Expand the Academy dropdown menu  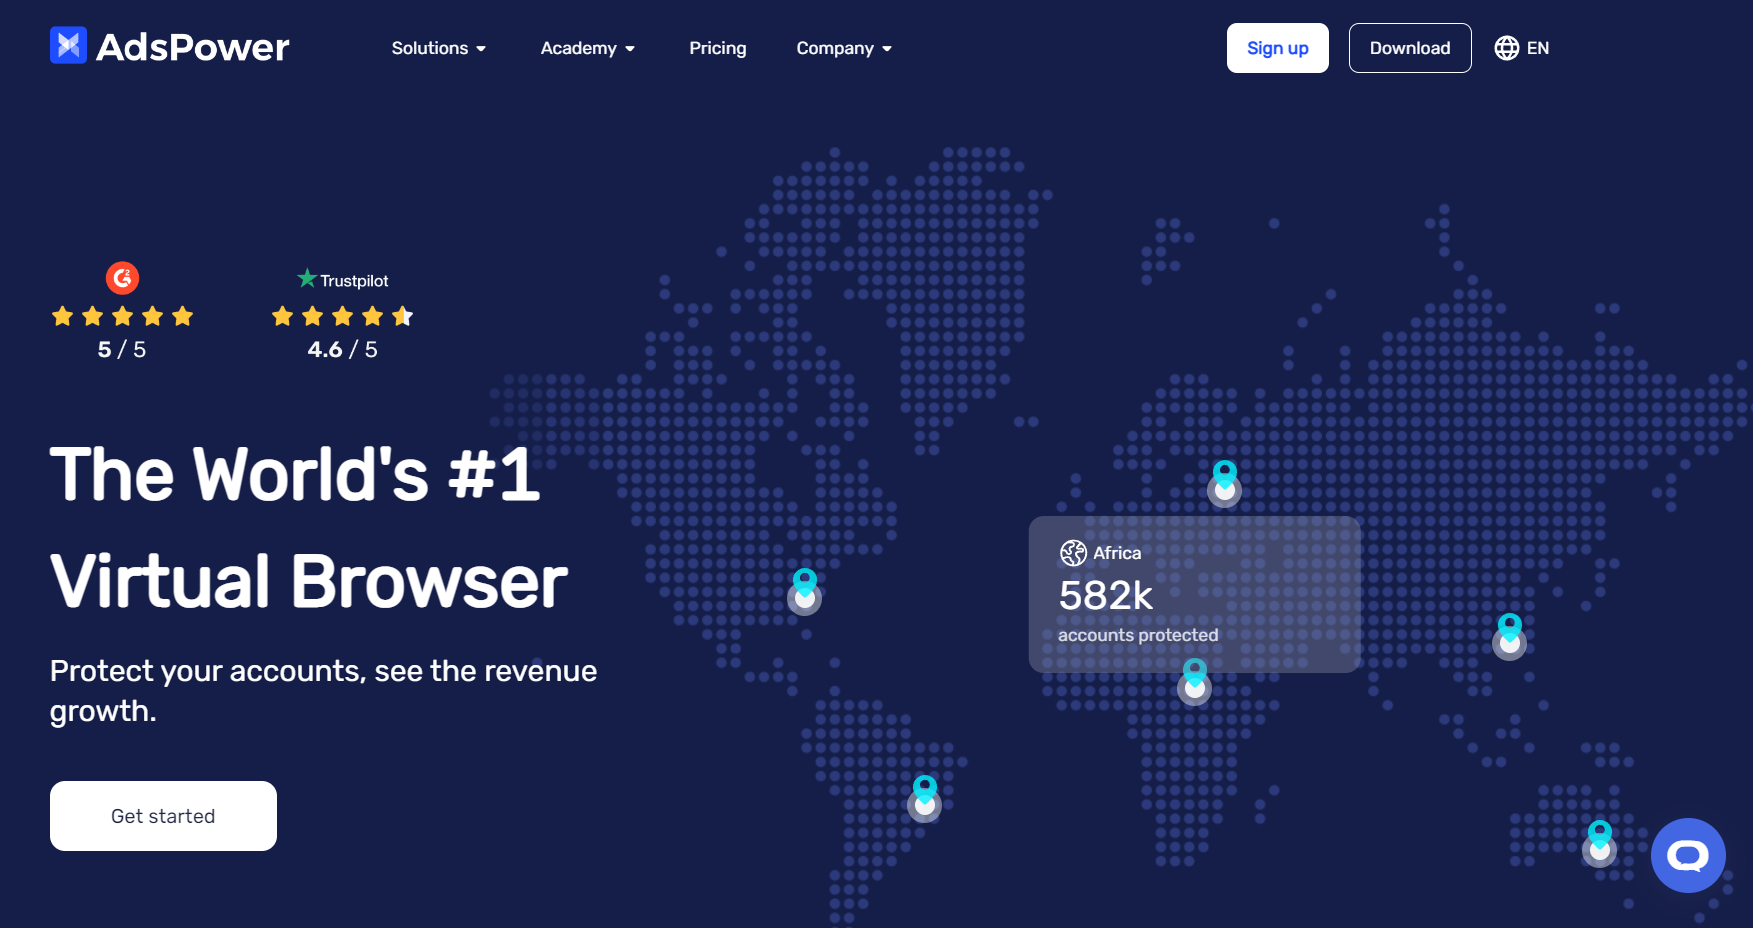coord(588,48)
